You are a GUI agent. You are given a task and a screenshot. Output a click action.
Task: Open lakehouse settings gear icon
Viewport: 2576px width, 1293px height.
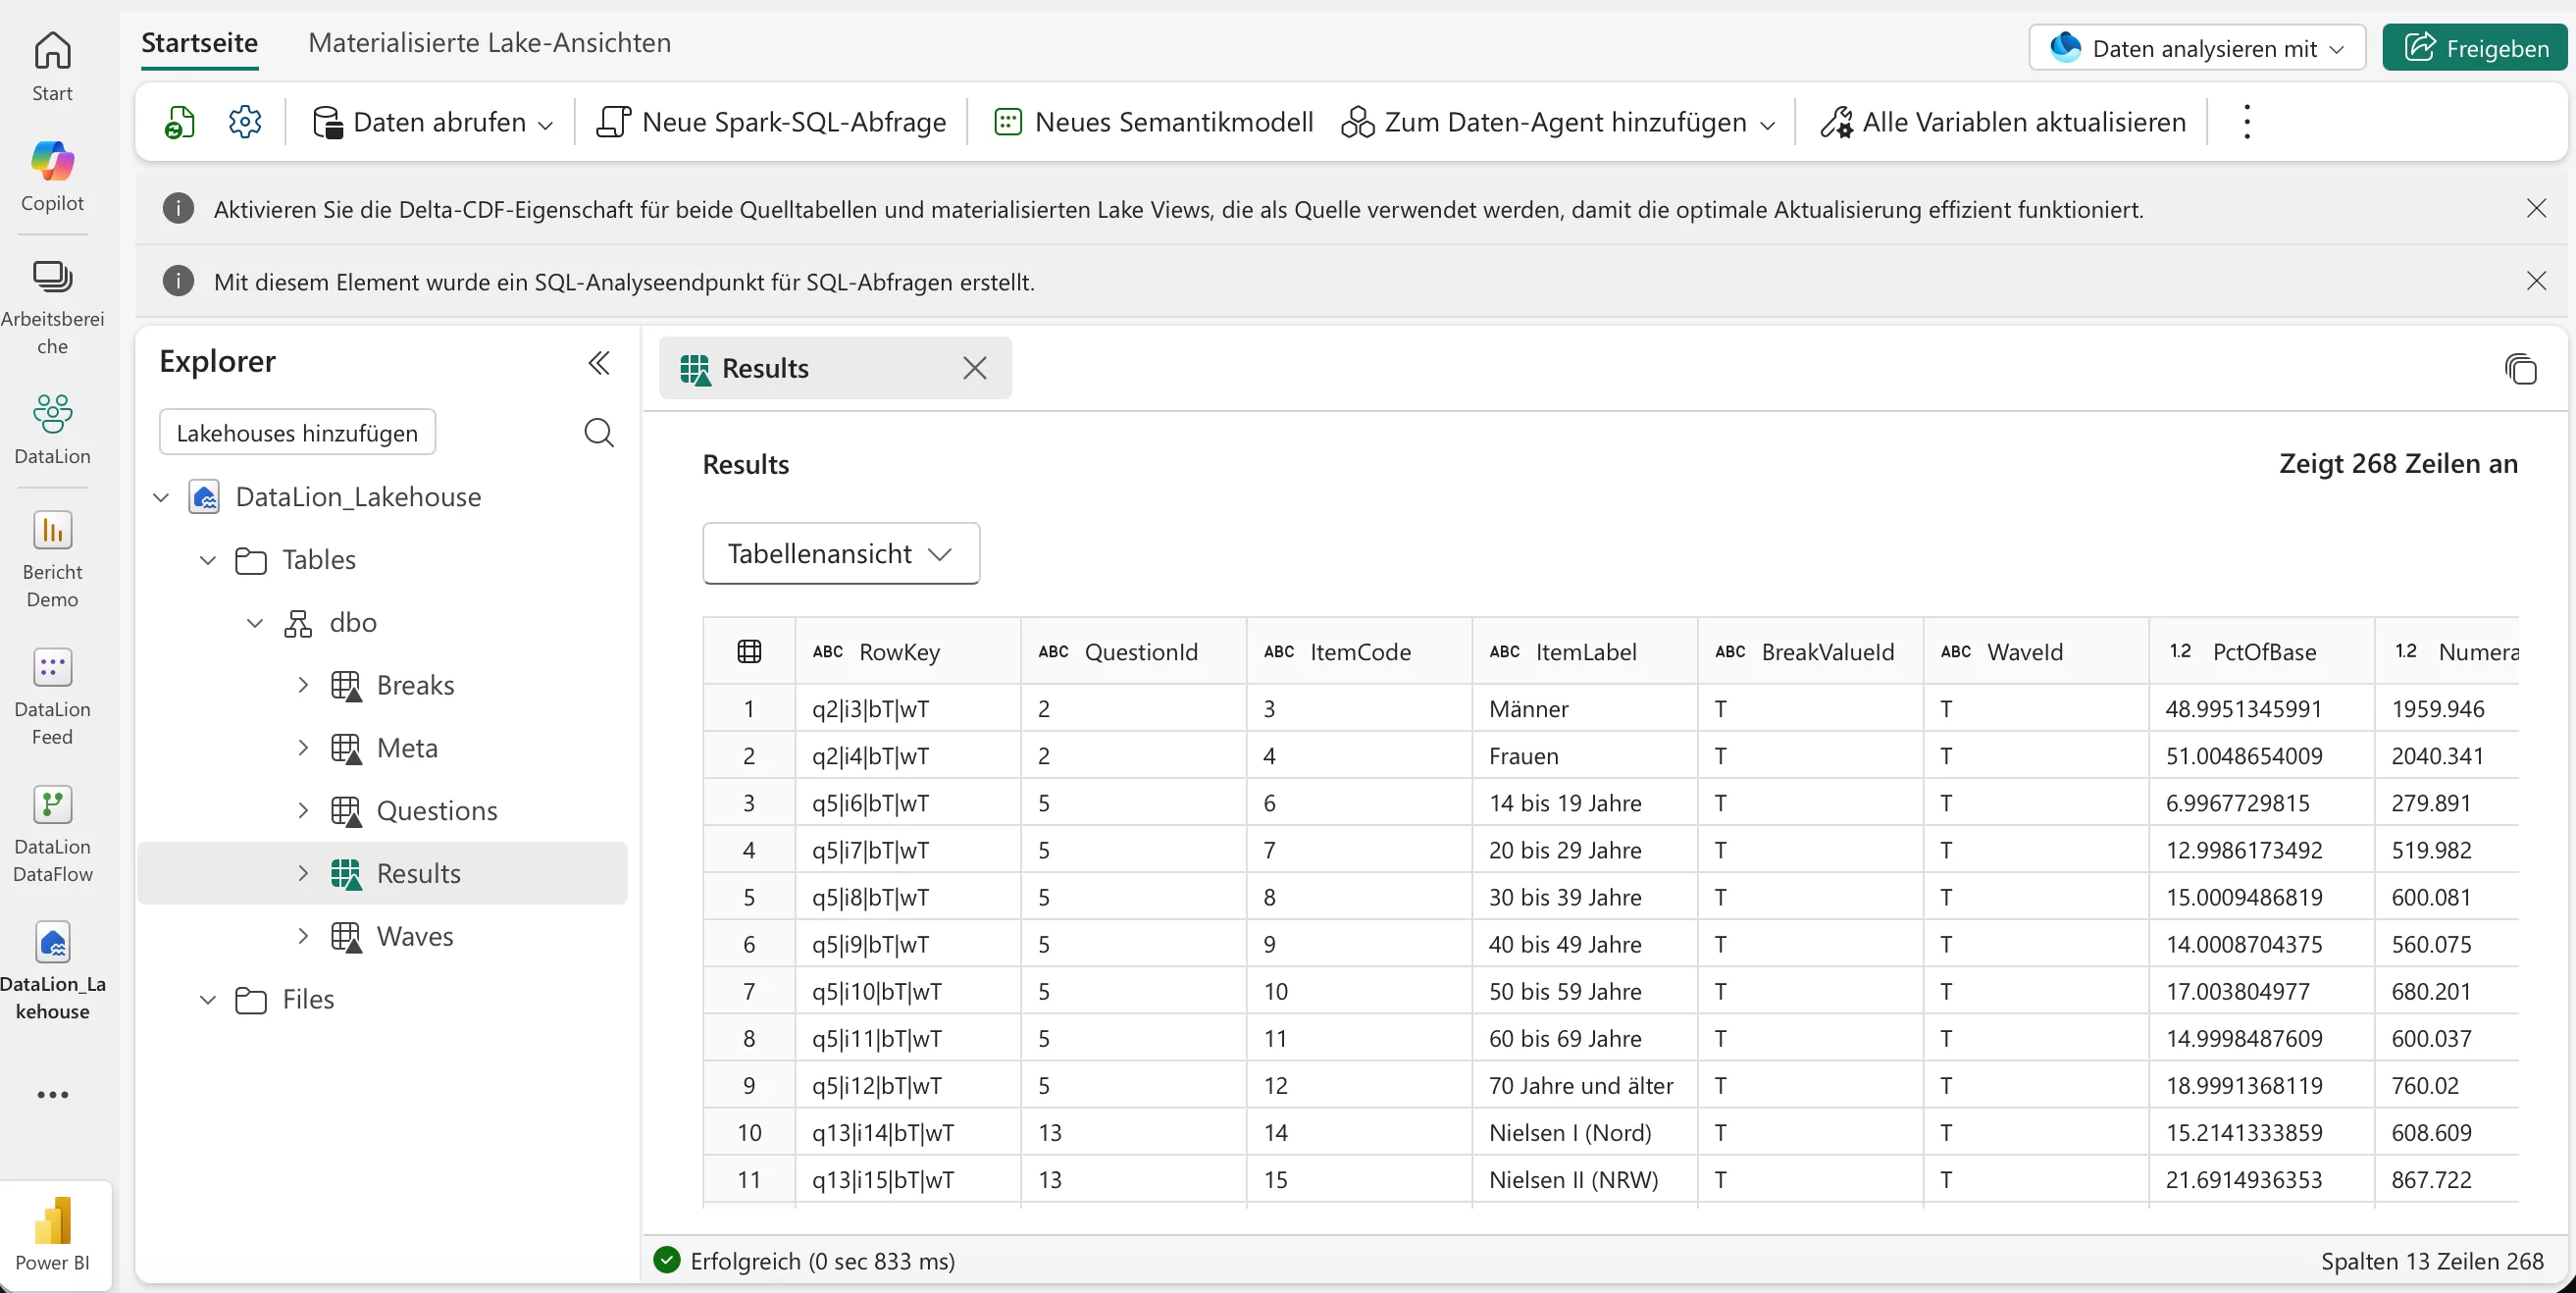tap(245, 122)
